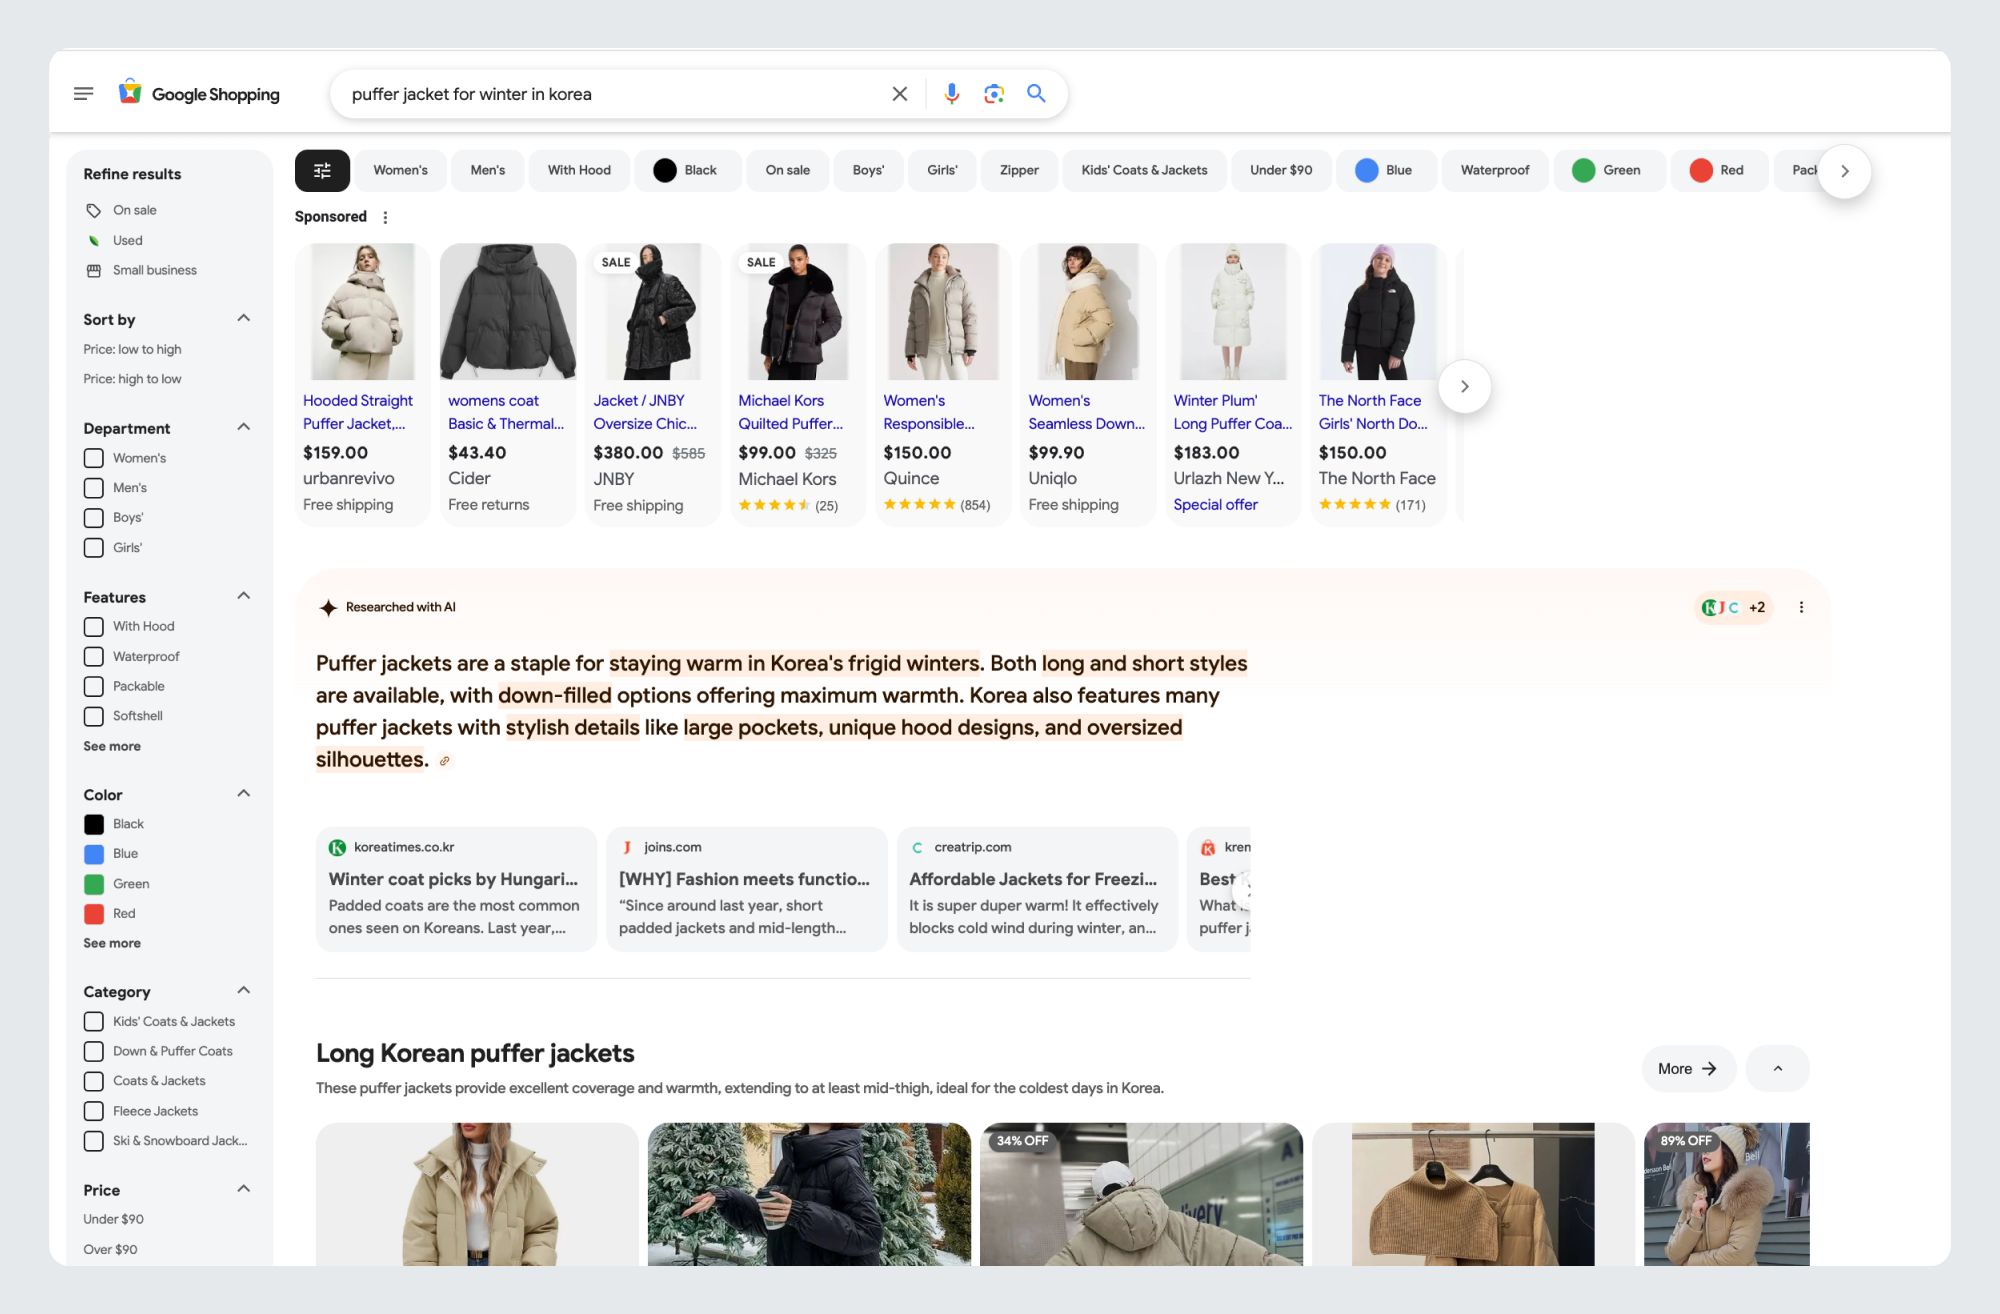Check the Women's department checkbox
This screenshot has width=2000, height=1314.
point(94,458)
